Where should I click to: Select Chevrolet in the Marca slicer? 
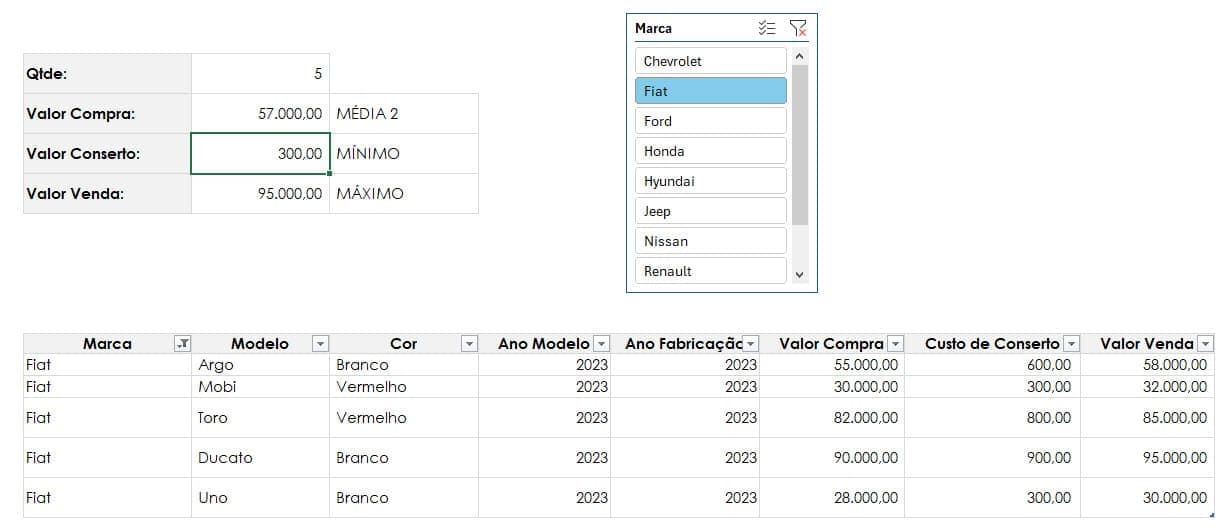coord(711,61)
